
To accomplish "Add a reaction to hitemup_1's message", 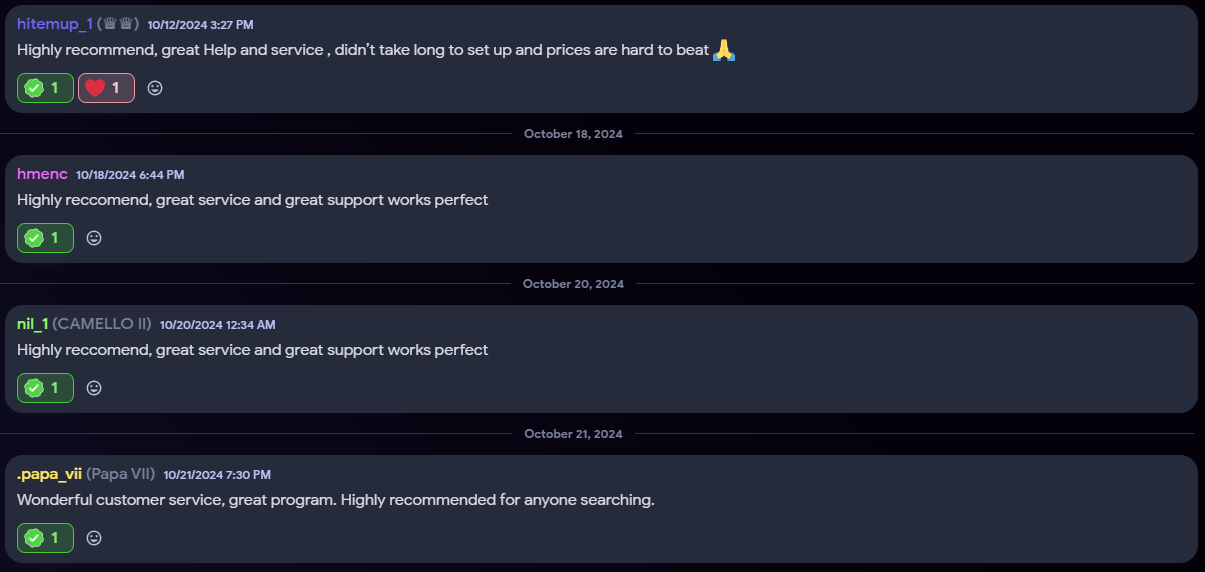I will click(x=155, y=88).
